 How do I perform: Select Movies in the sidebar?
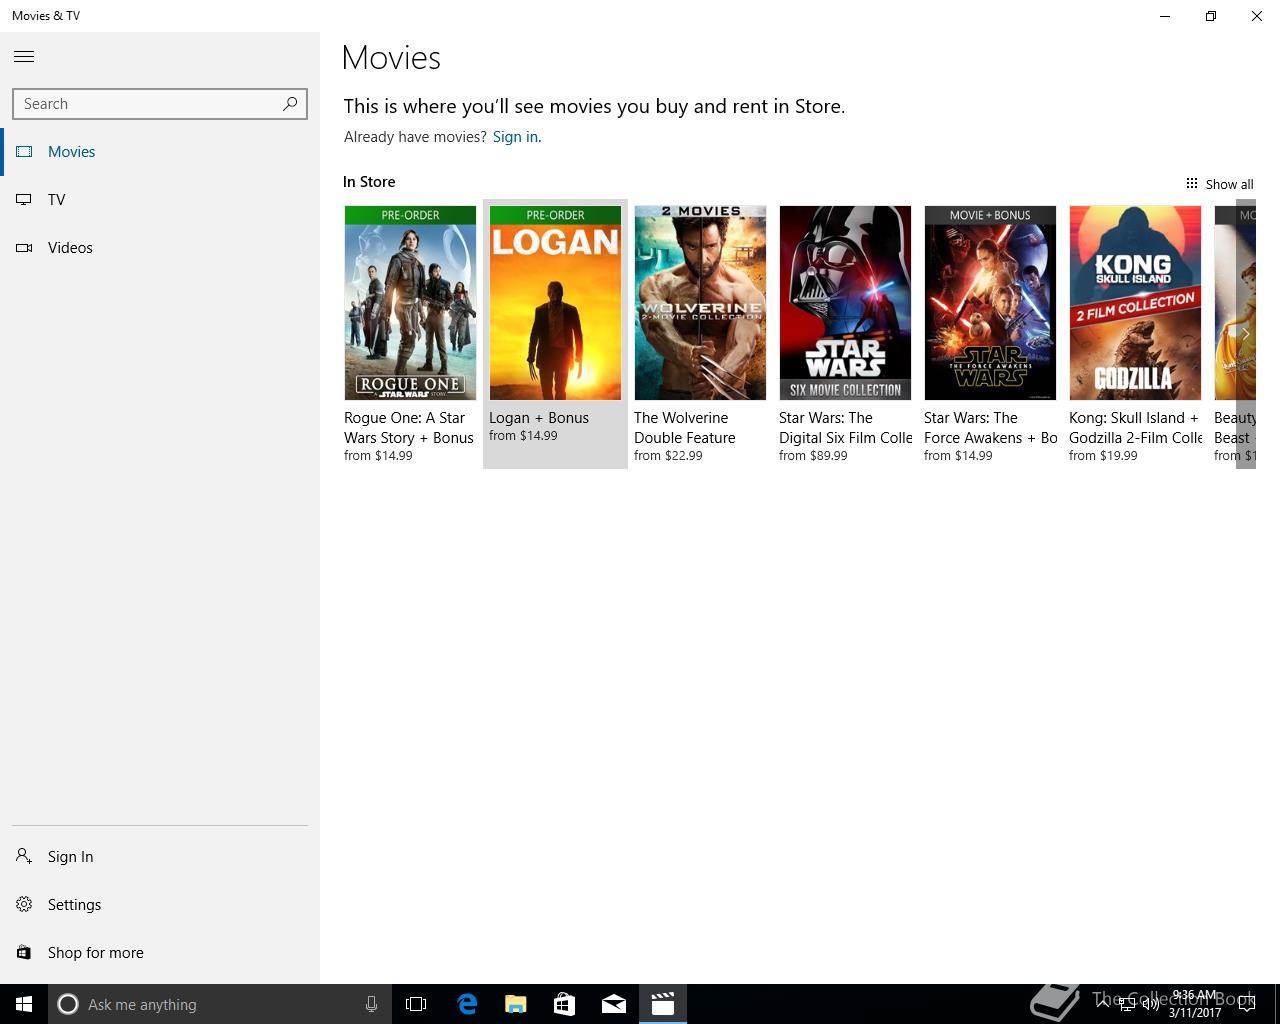tap(160, 152)
